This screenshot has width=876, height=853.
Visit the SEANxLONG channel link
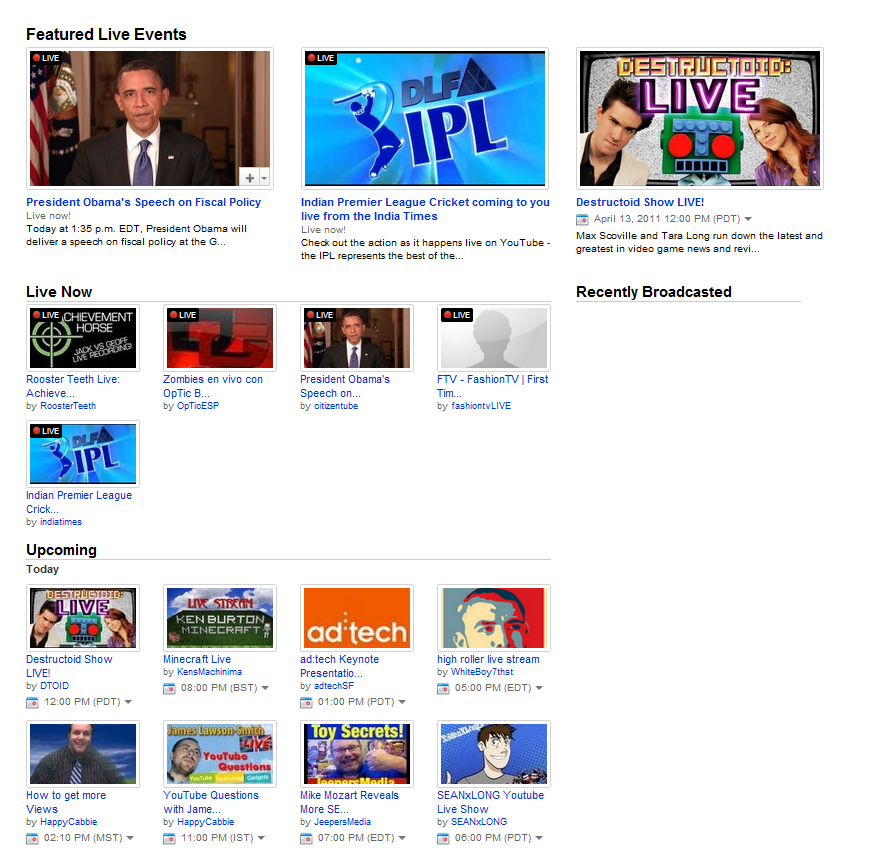click(479, 822)
